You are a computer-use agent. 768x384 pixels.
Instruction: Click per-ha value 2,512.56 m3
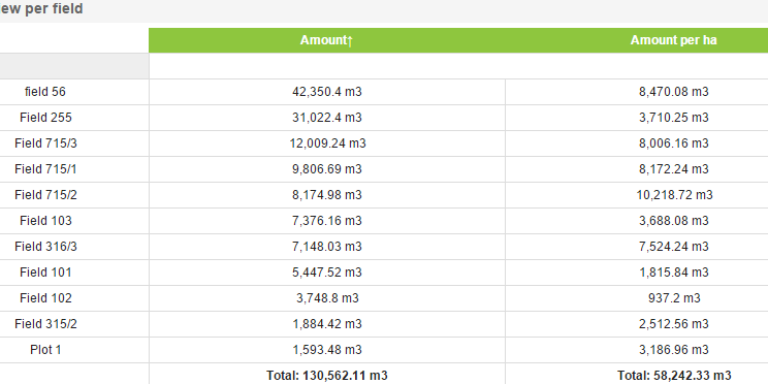coord(674,324)
